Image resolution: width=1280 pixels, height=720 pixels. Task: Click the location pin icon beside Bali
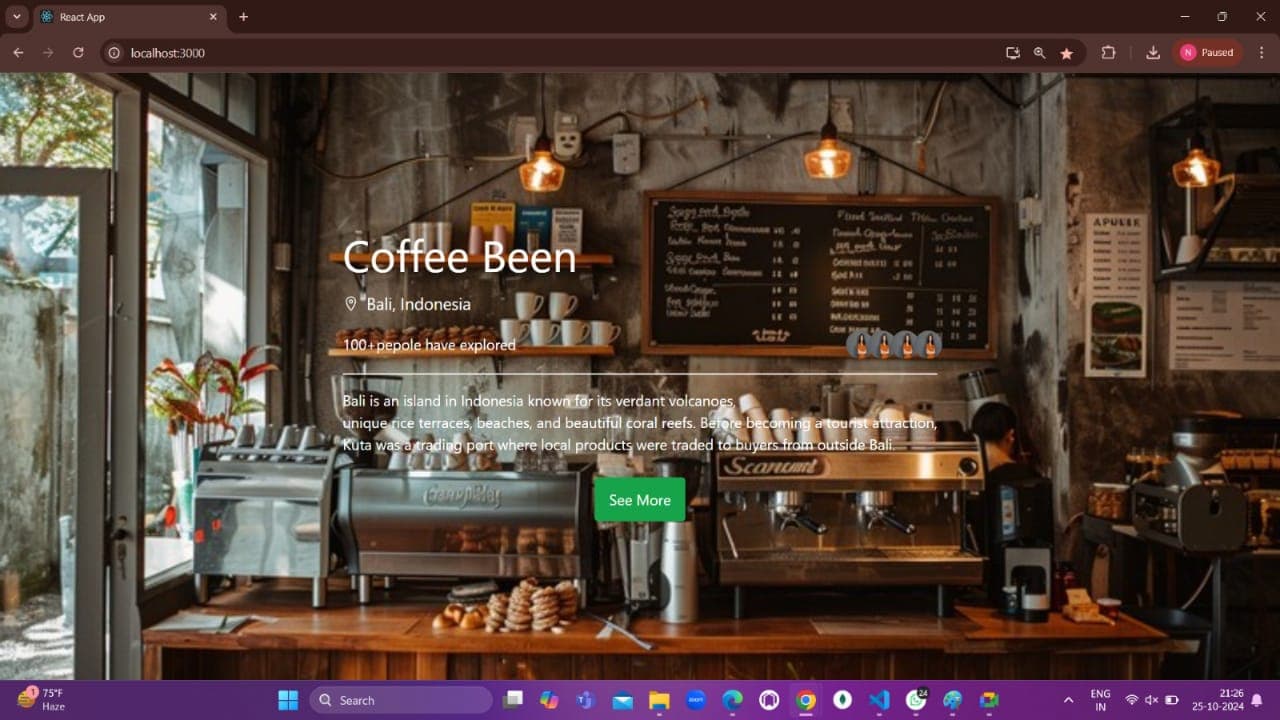coord(351,304)
